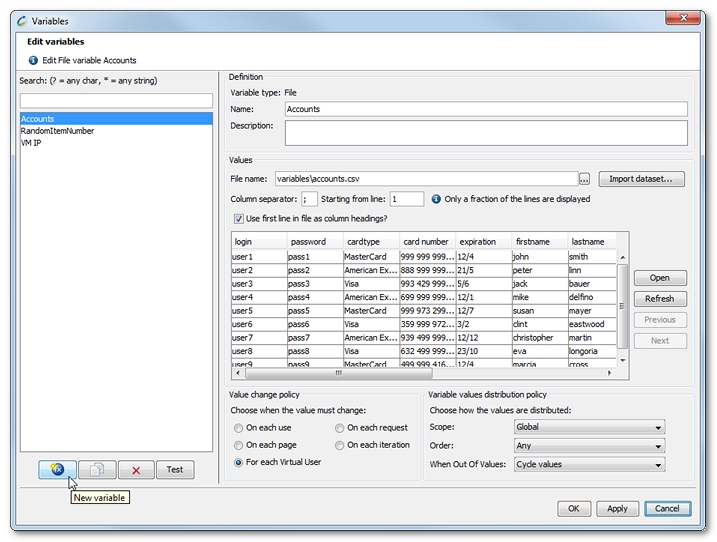Click the browse file ellipsis button

(585, 179)
